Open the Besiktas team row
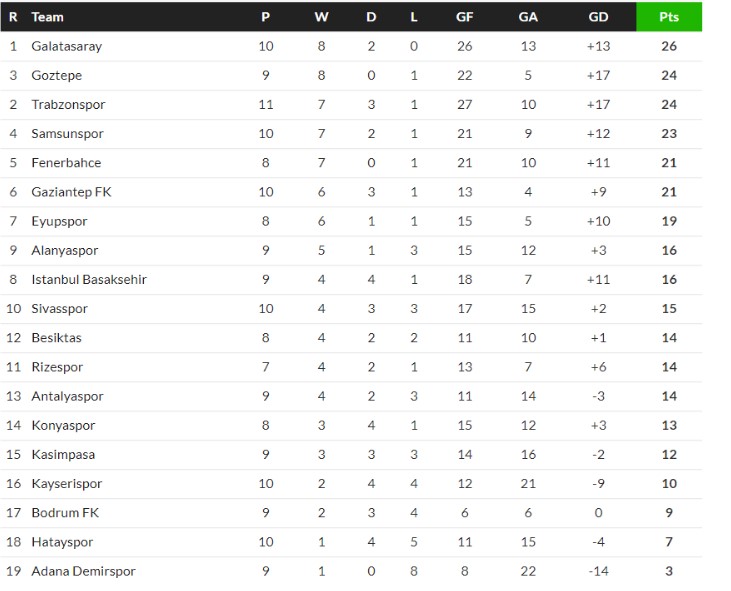Viewport: 731px width, 591px height. [x=351, y=337]
